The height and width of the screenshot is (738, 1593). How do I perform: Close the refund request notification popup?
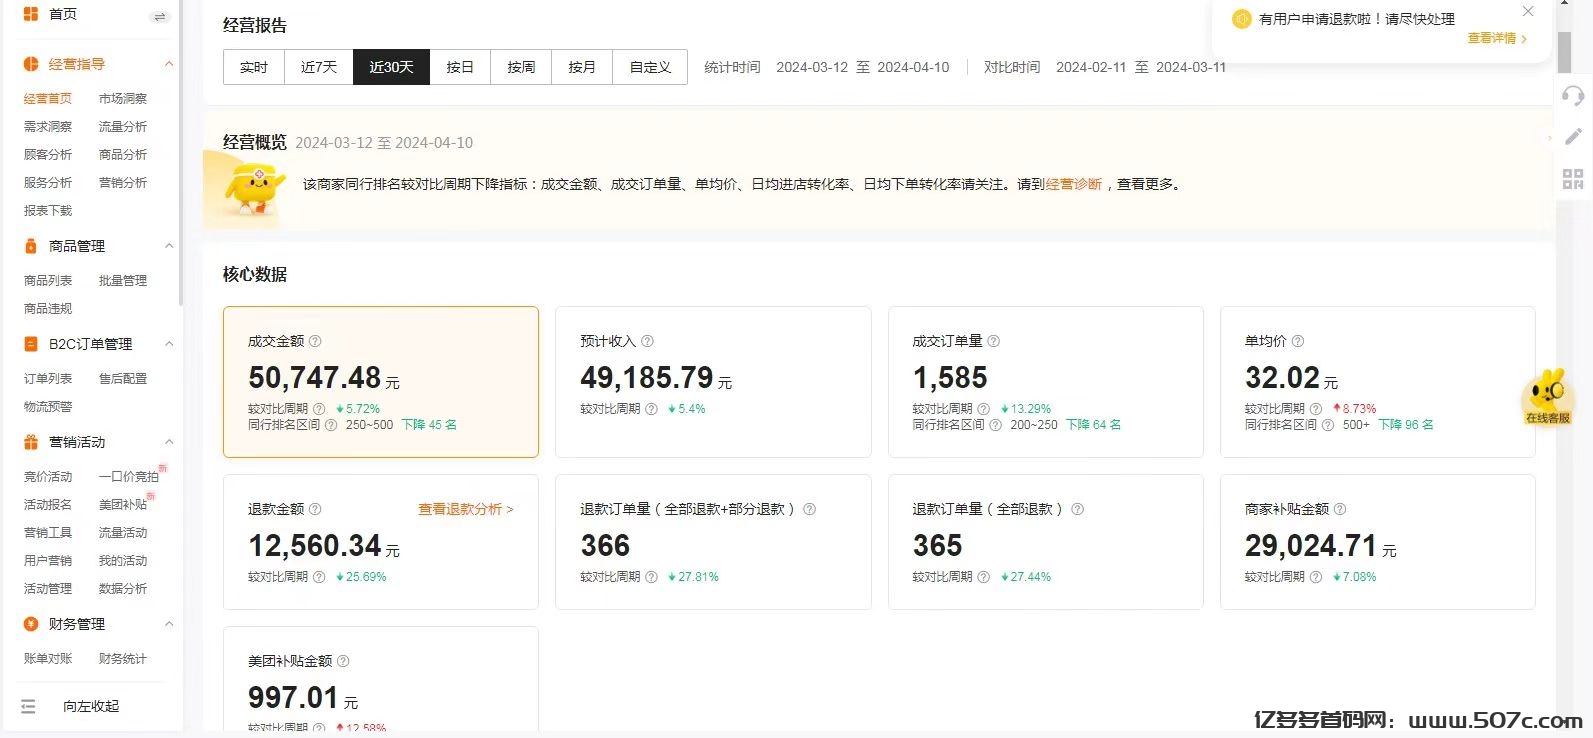pos(1527,12)
